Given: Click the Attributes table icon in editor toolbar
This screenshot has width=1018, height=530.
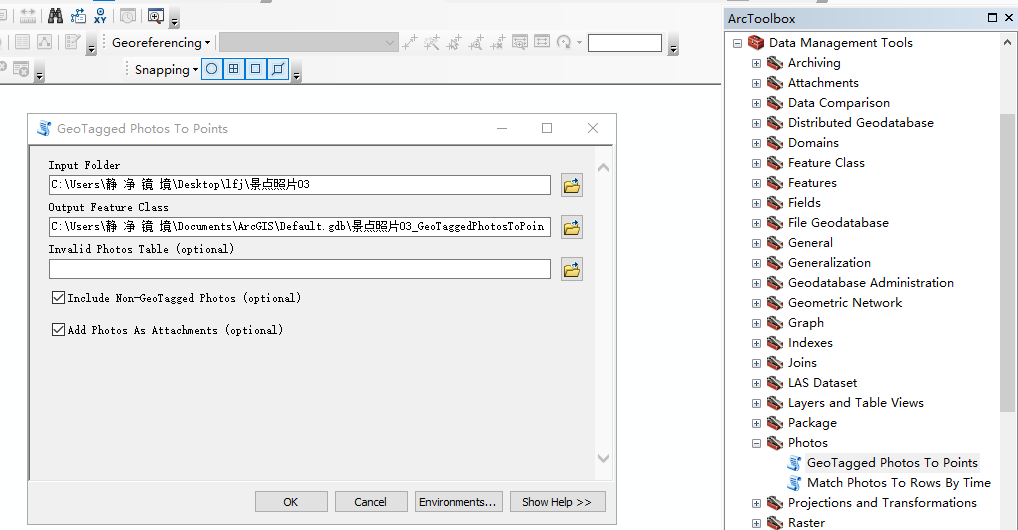Looking at the screenshot, I should tap(23, 43).
